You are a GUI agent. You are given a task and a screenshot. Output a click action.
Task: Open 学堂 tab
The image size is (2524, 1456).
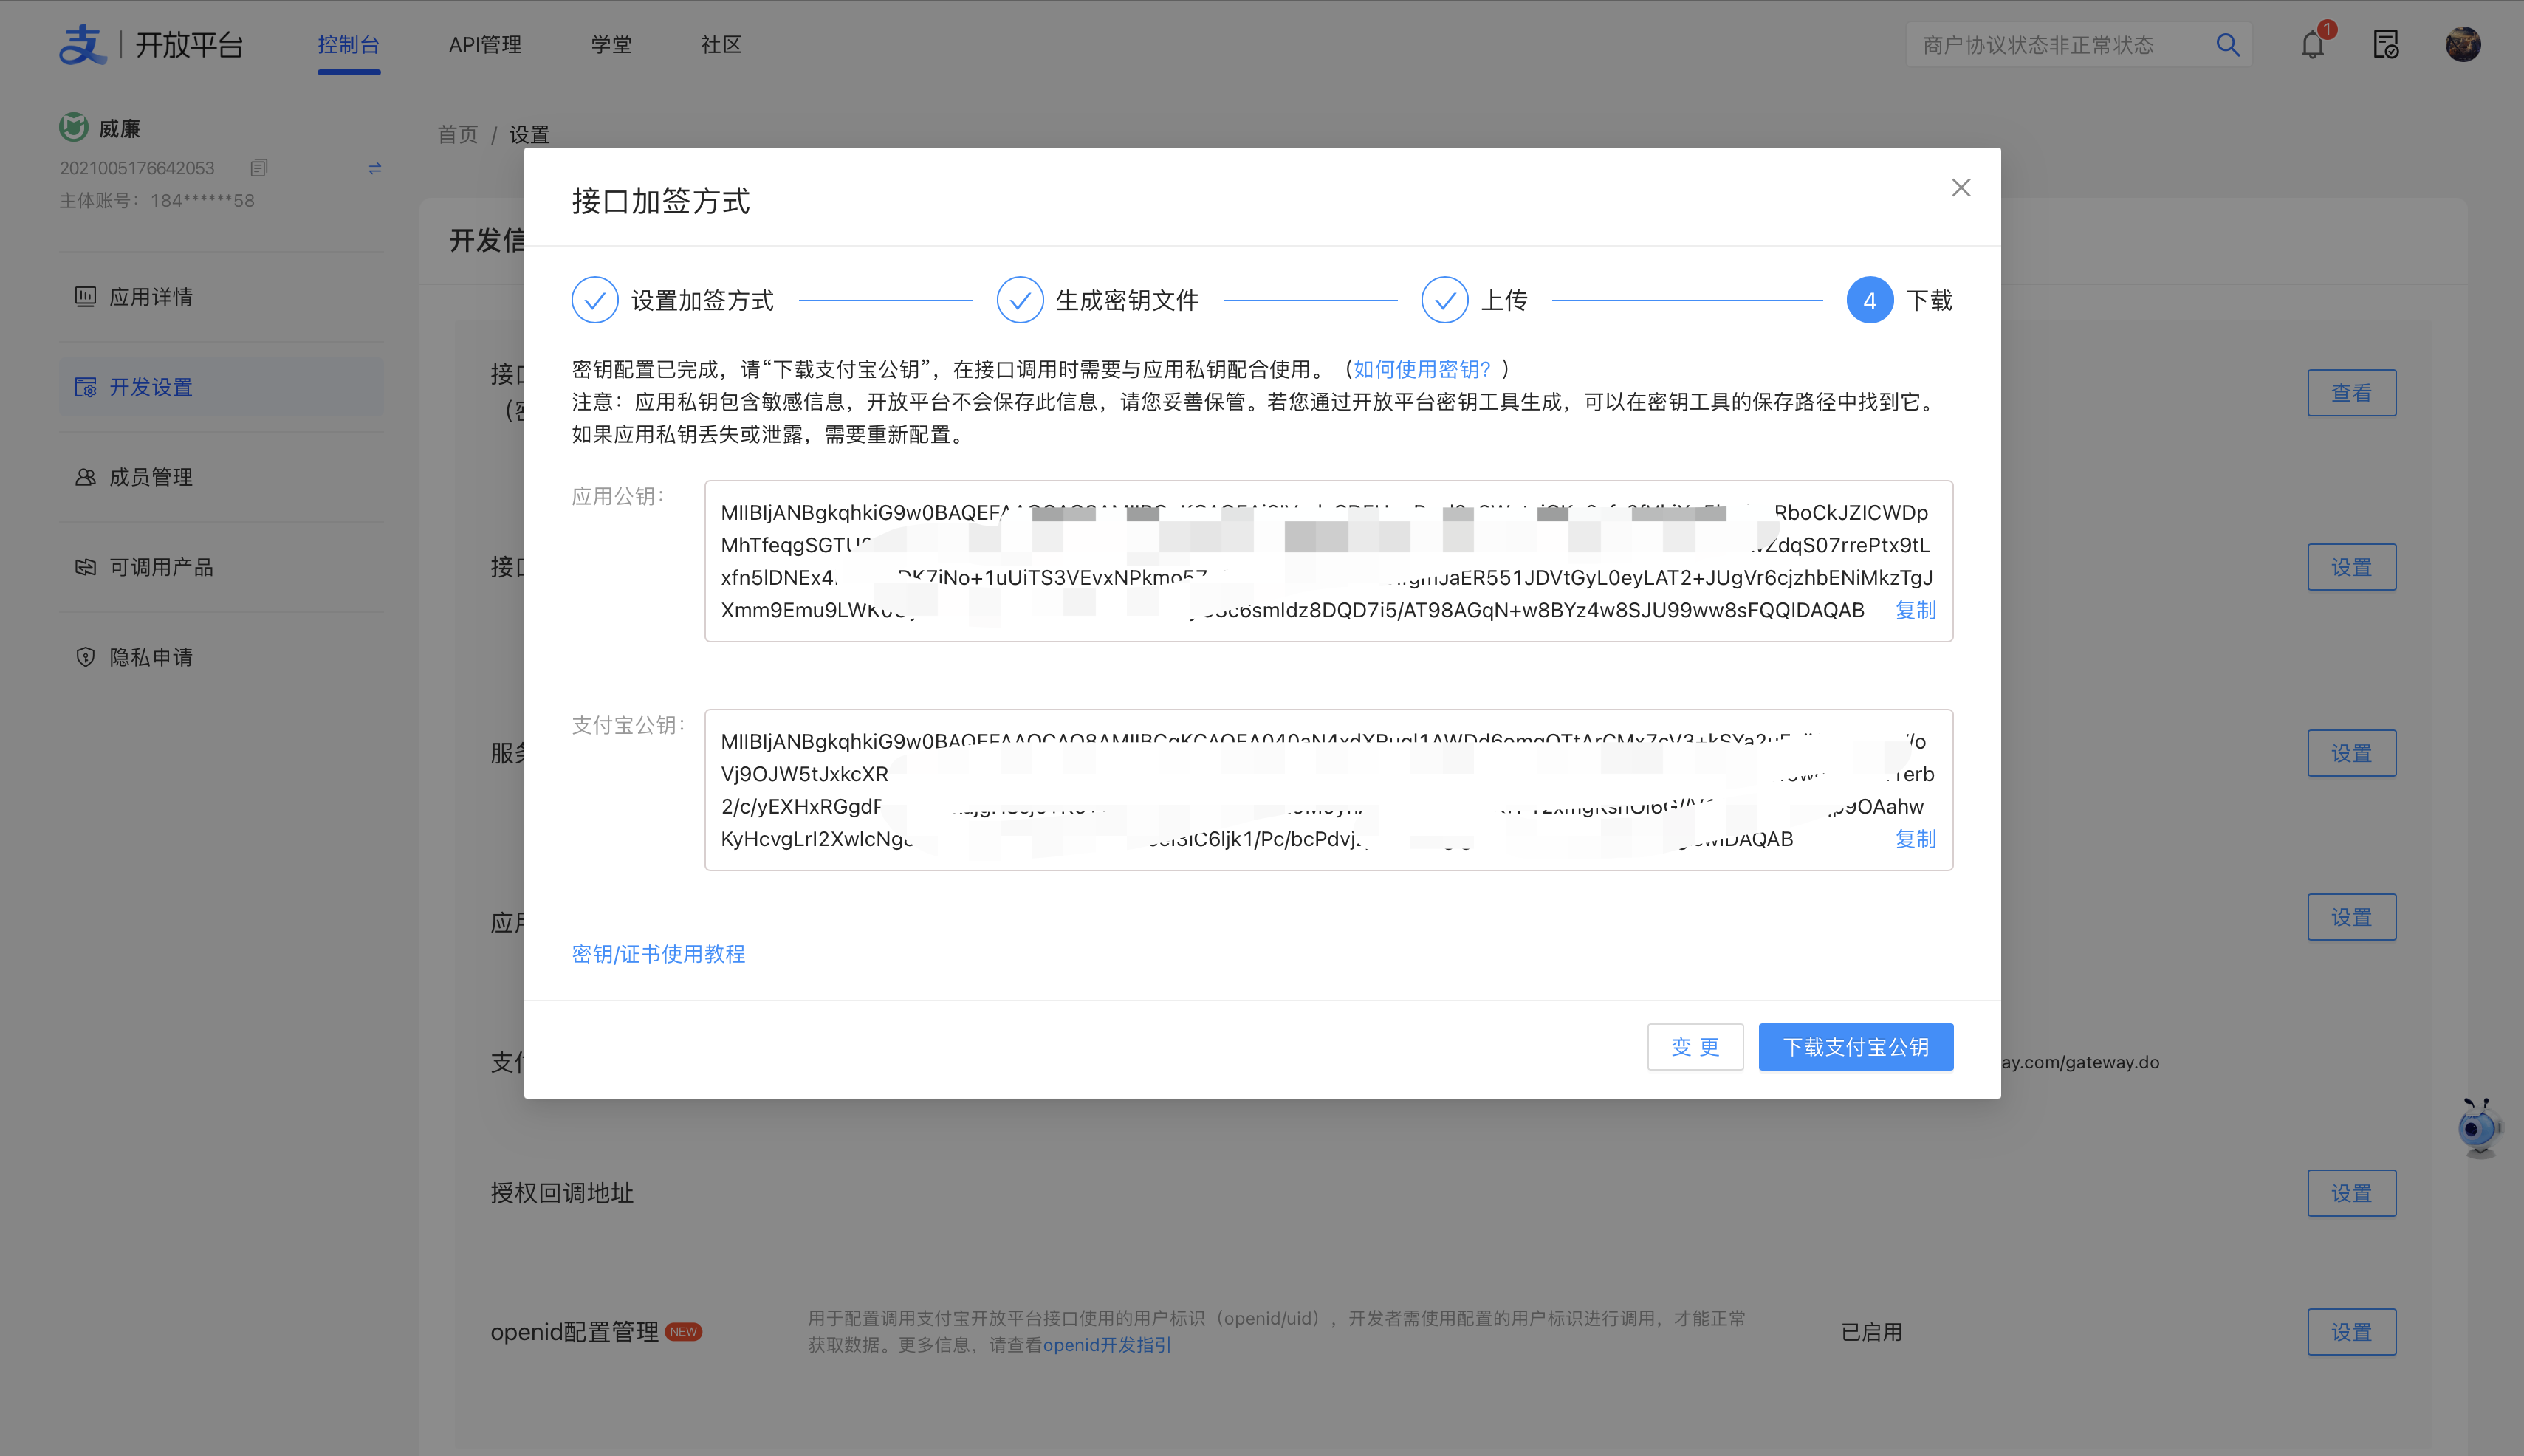(611, 45)
